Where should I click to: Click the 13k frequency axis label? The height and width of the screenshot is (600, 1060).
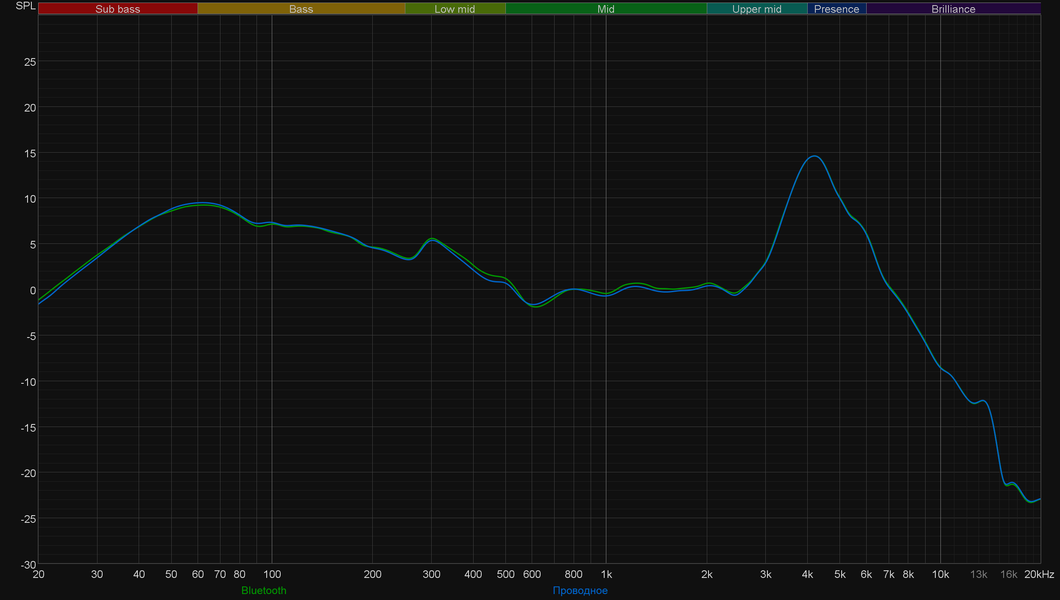tap(979, 574)
